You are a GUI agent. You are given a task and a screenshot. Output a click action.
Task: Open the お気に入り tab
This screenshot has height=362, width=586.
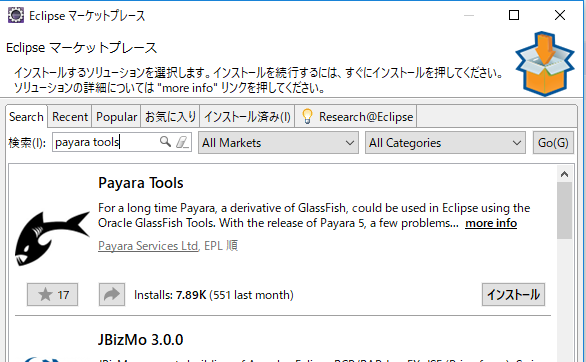[x=170, y=117]
